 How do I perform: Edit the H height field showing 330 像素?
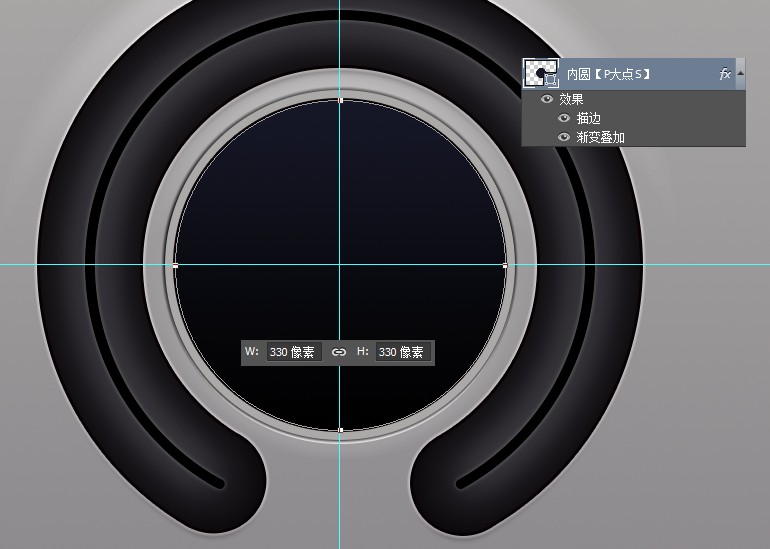tap(403, 352)
